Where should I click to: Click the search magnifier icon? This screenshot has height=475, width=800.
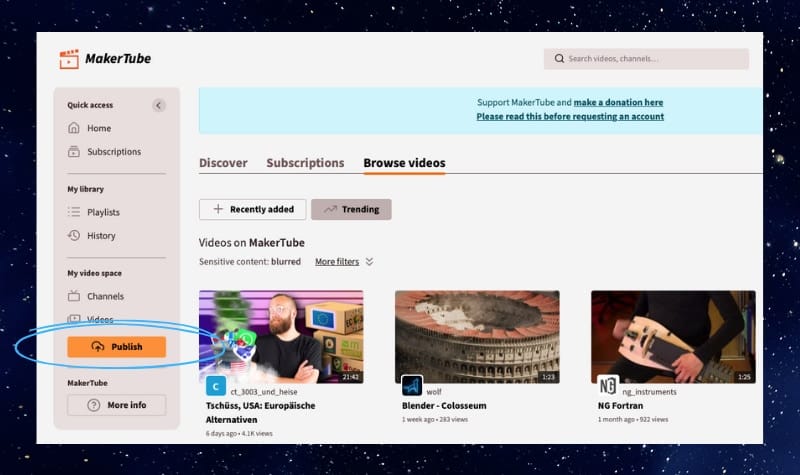559,59
